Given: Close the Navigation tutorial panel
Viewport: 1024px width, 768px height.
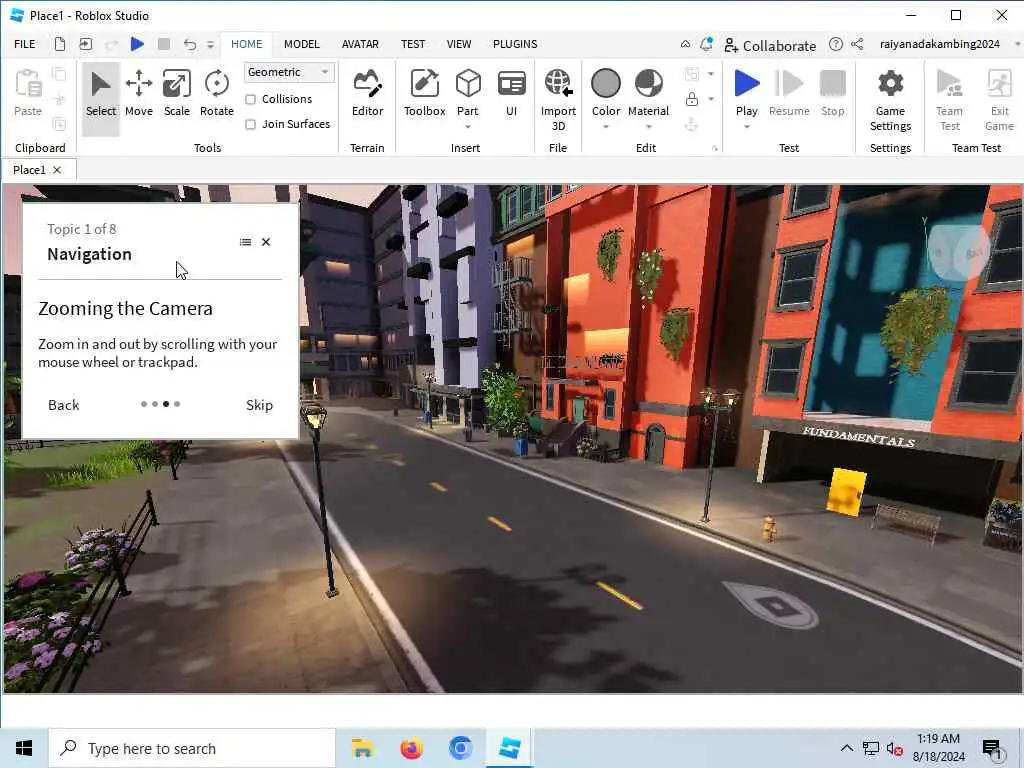Looking at the screenshot, I should pyautogui.click(x=266, y=242).
